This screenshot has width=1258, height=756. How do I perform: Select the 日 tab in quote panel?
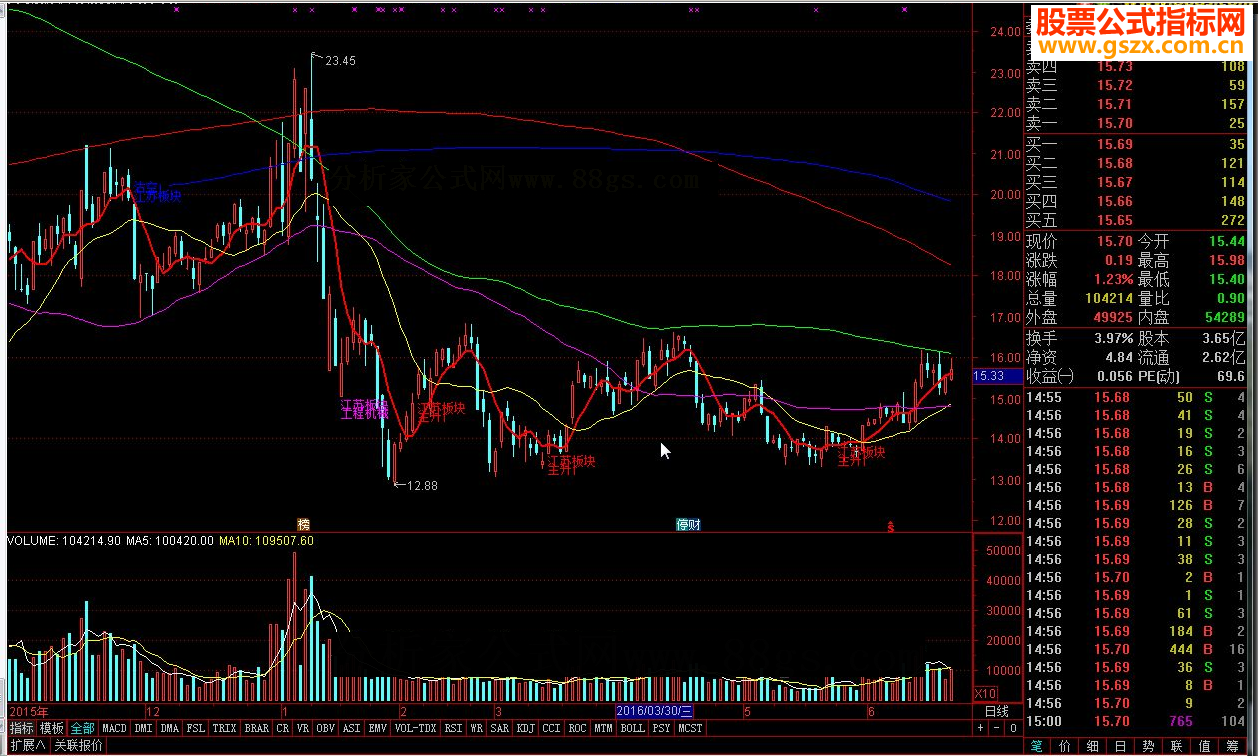click(x=1121, y=746)
